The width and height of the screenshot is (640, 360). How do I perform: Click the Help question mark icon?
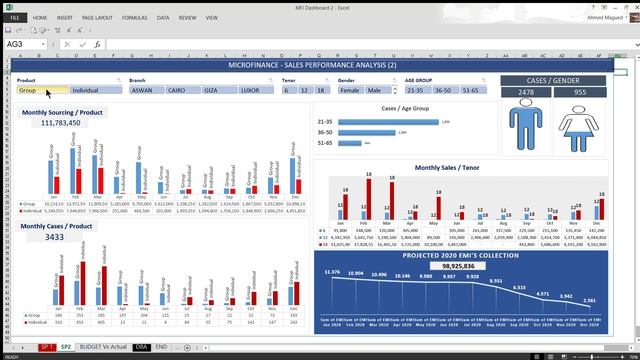click(x=593, y=7)
